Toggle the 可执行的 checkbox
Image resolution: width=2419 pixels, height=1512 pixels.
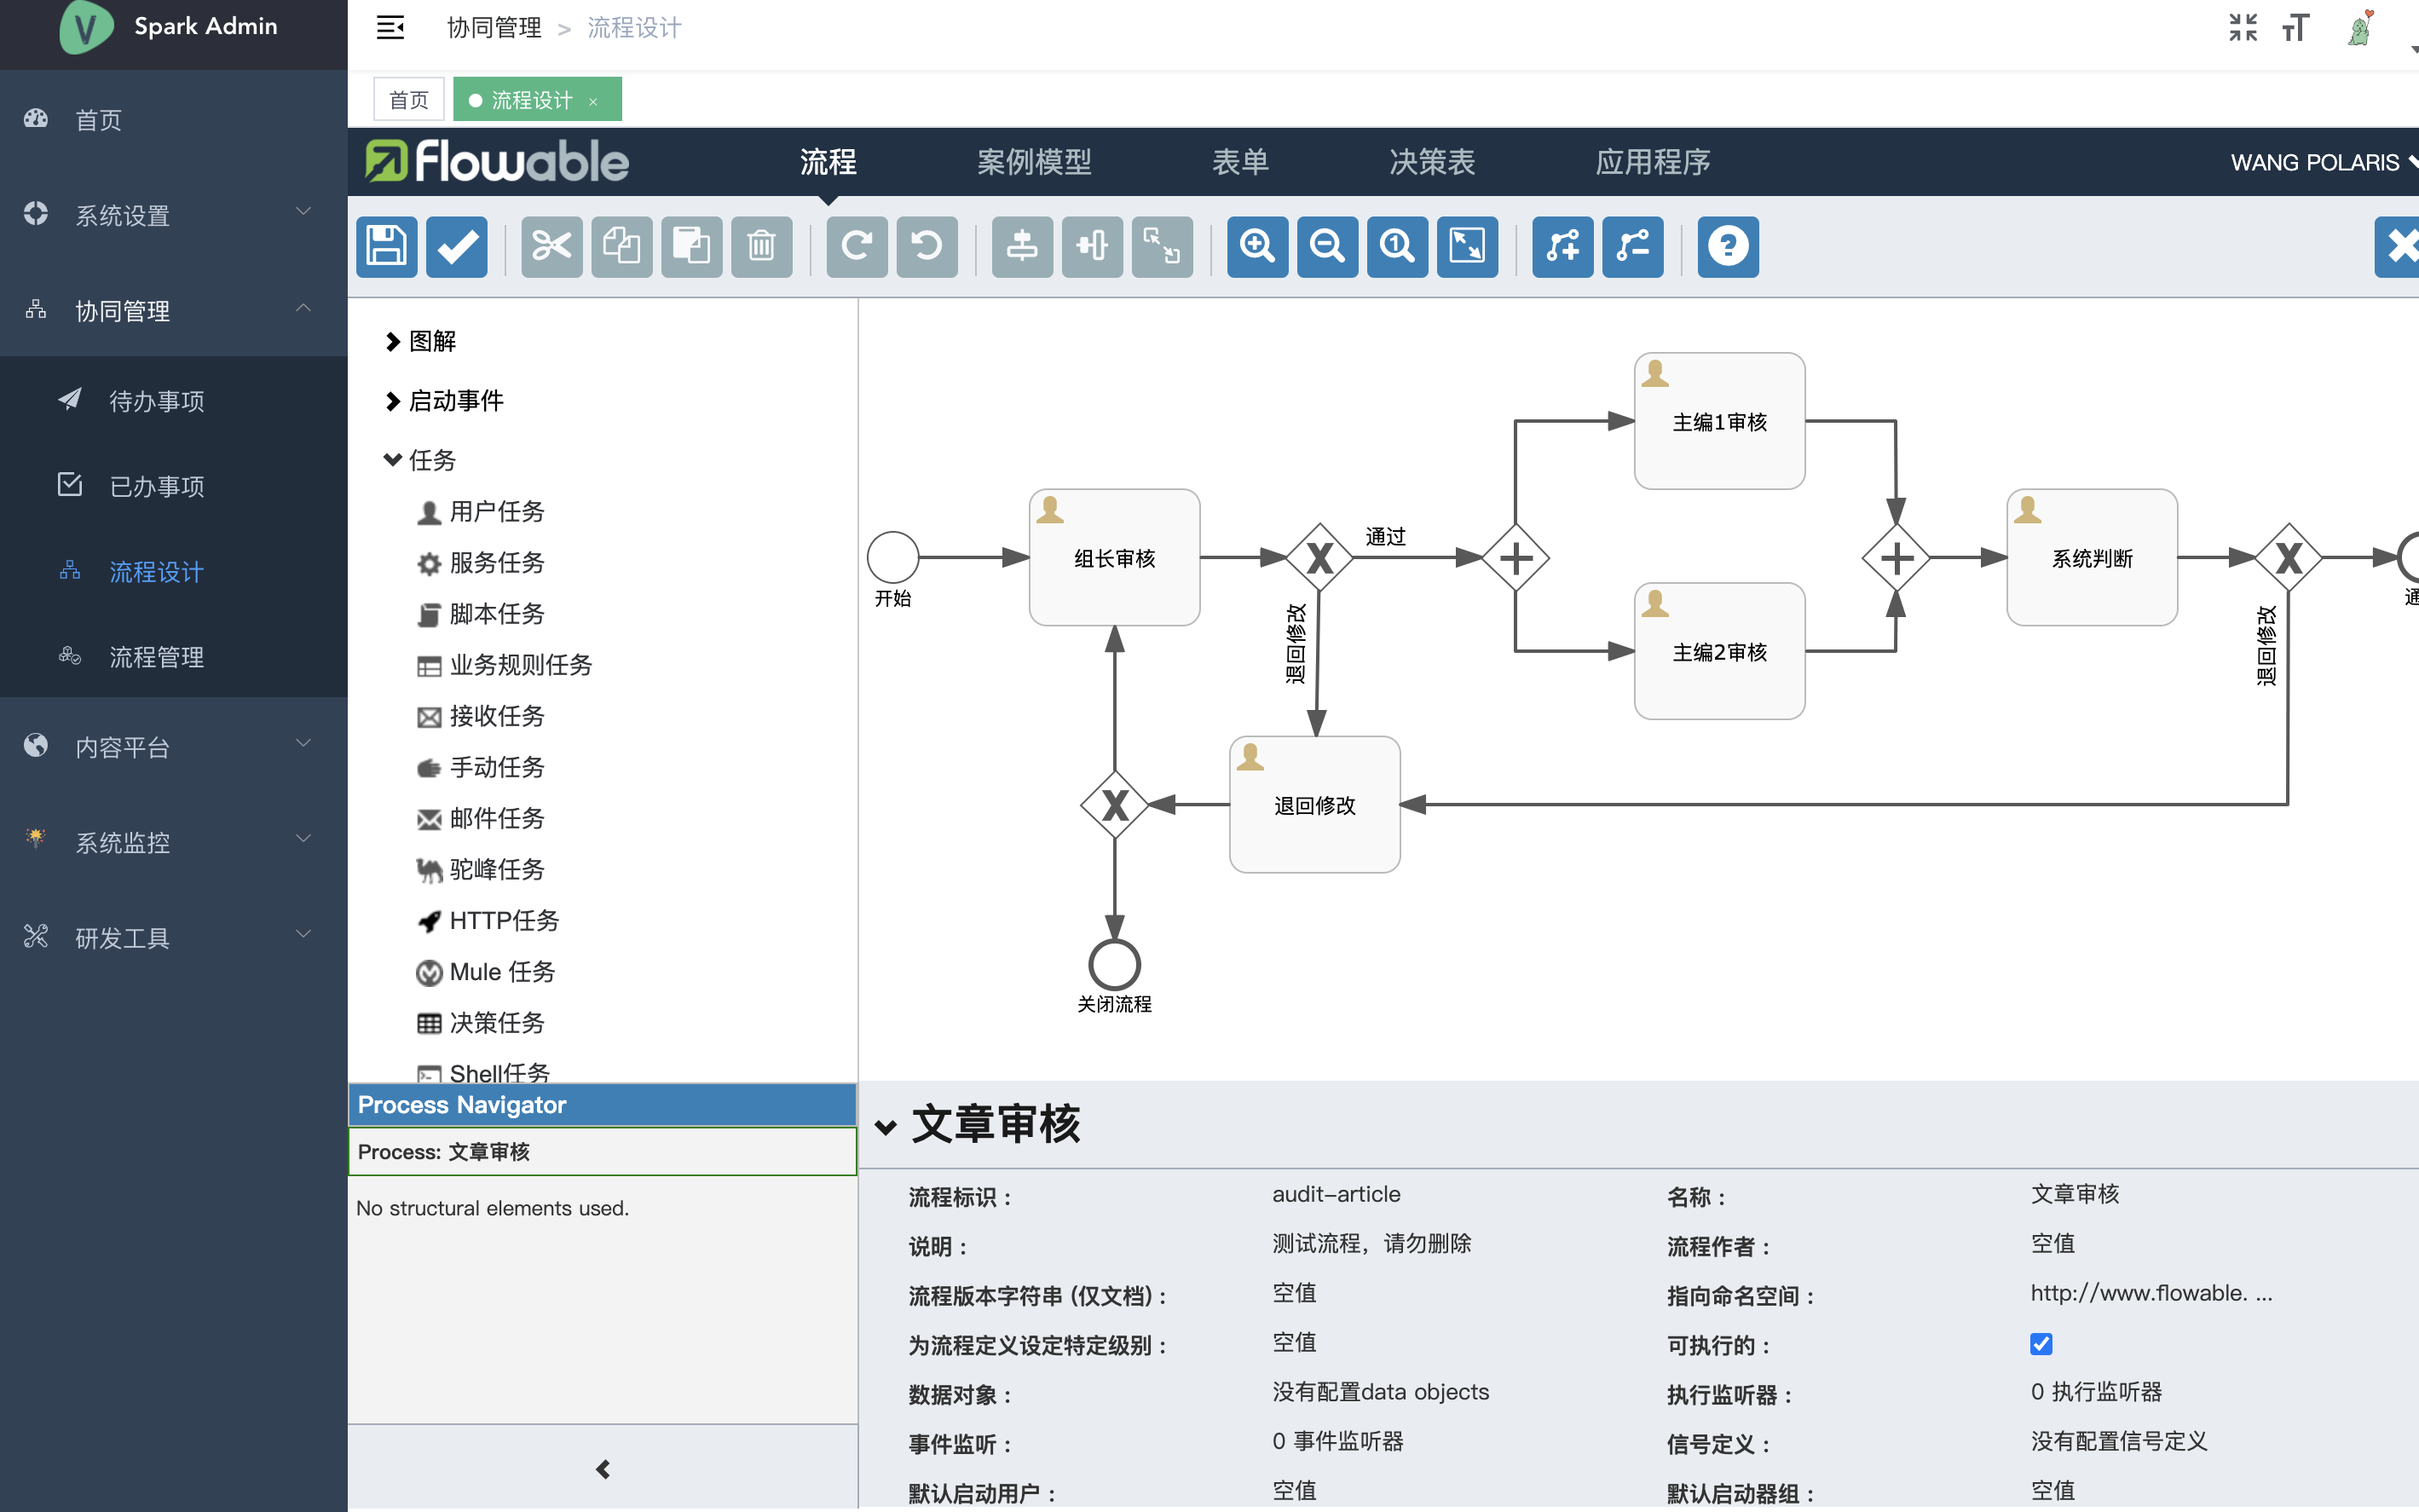pos(2041,1344)
